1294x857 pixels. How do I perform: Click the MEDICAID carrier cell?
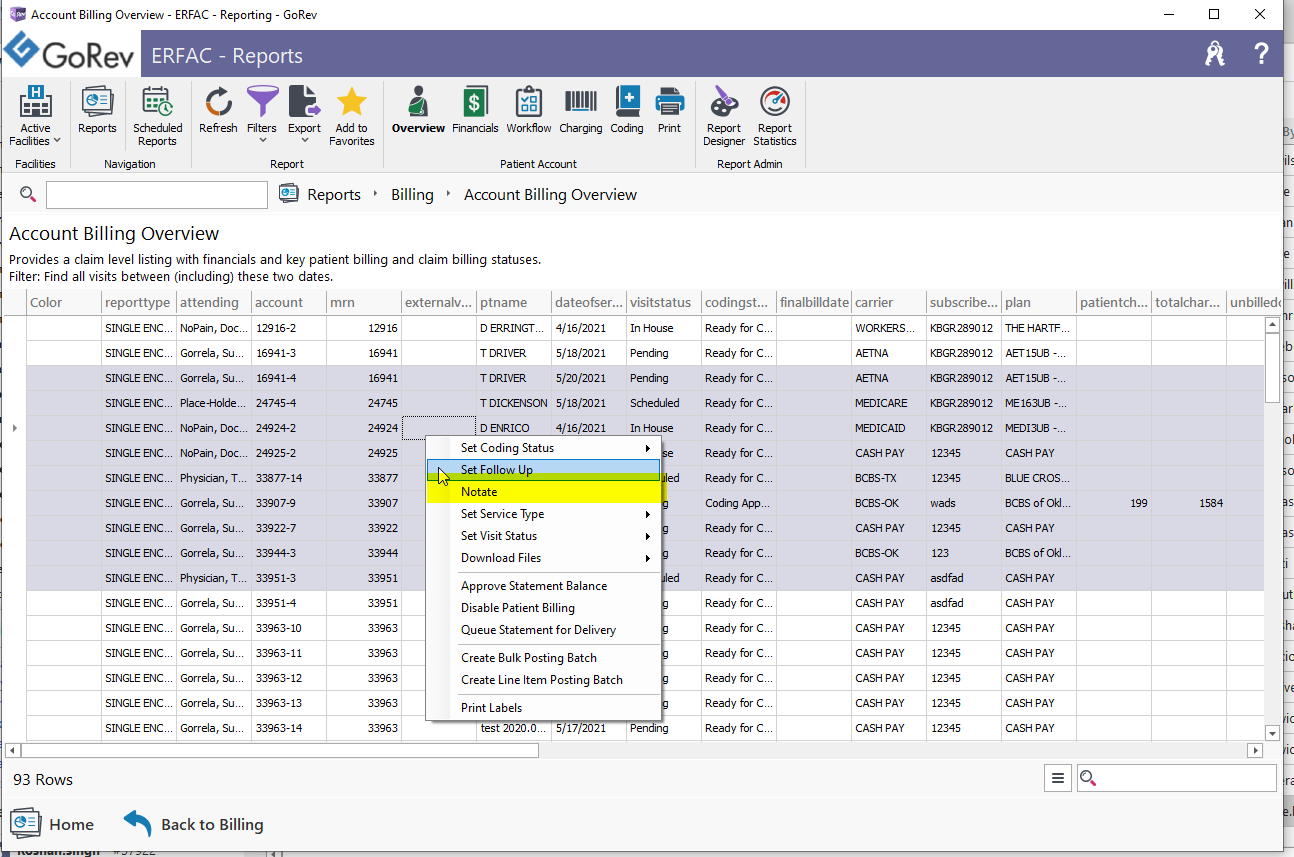click(x=889, y=428)
